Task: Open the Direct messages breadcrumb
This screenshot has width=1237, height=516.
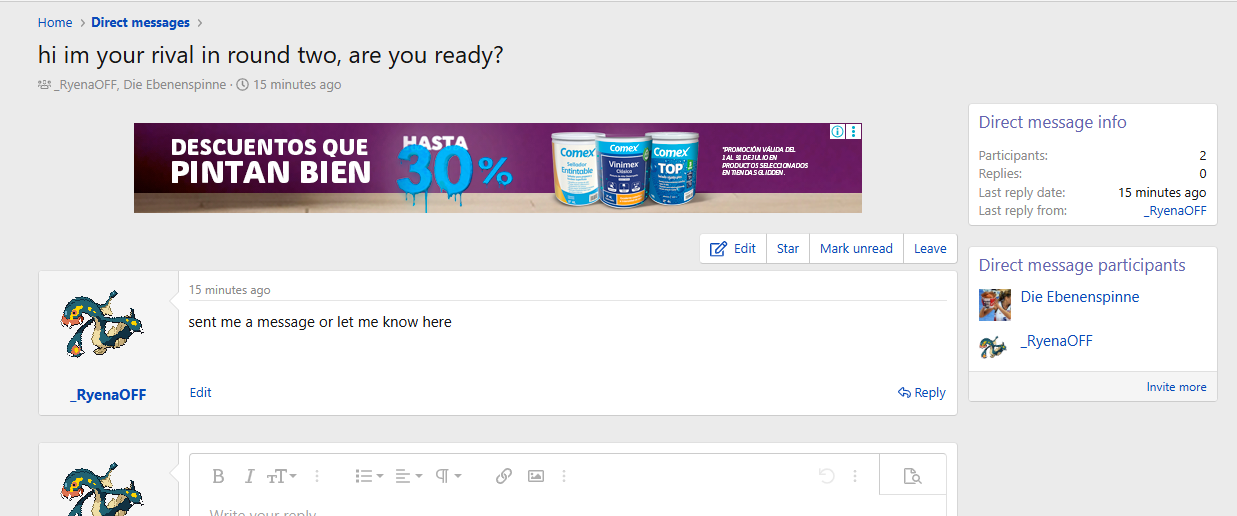Action: [x=140, y=22]
